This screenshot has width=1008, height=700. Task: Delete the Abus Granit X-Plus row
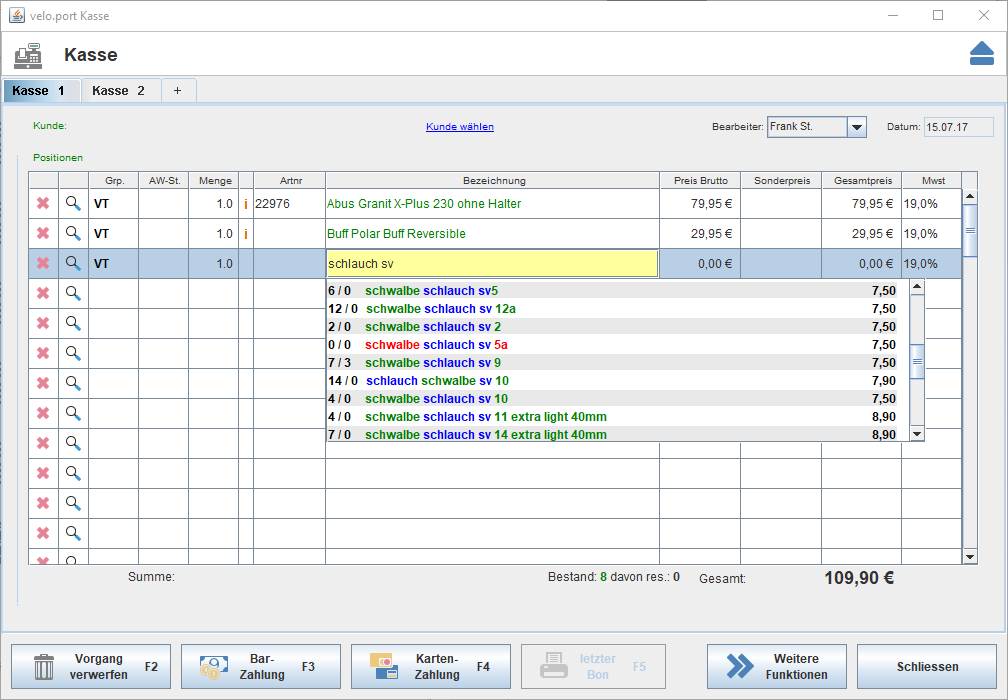tap(43, 204)
